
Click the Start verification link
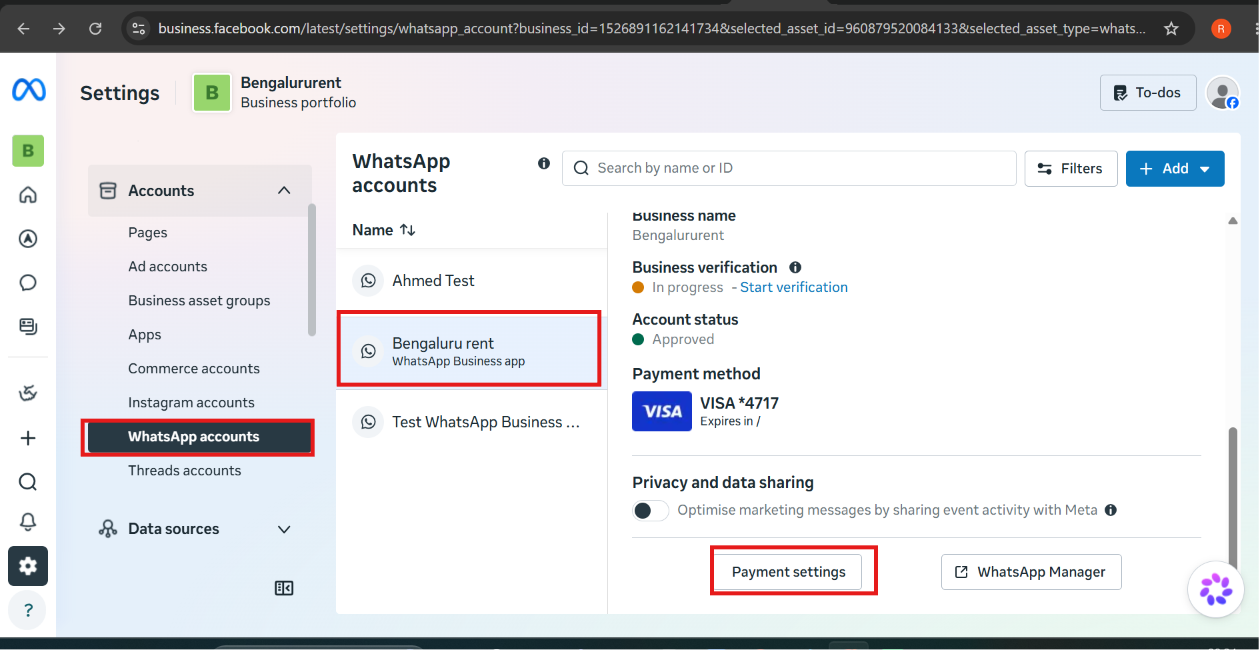794,287
